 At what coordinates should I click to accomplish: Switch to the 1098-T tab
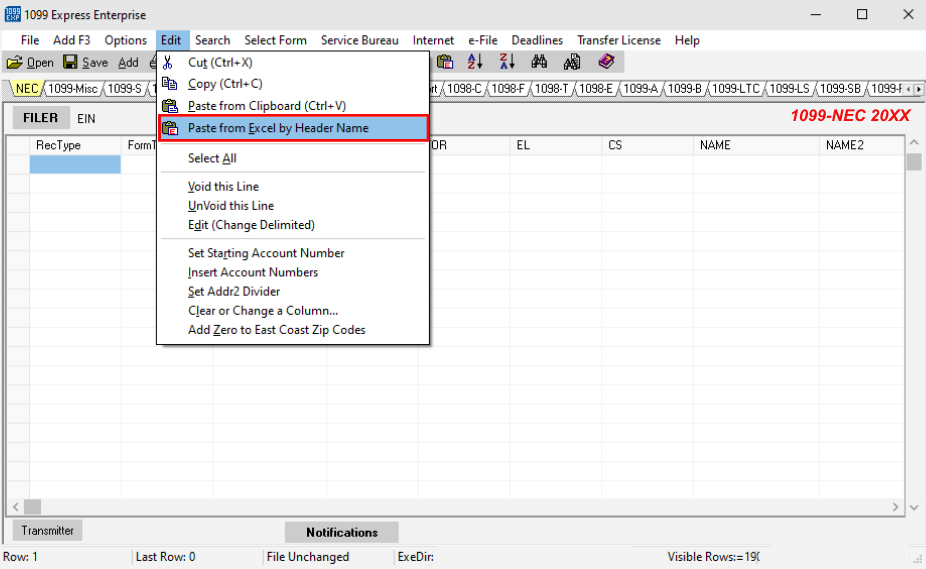pos(552,89)
